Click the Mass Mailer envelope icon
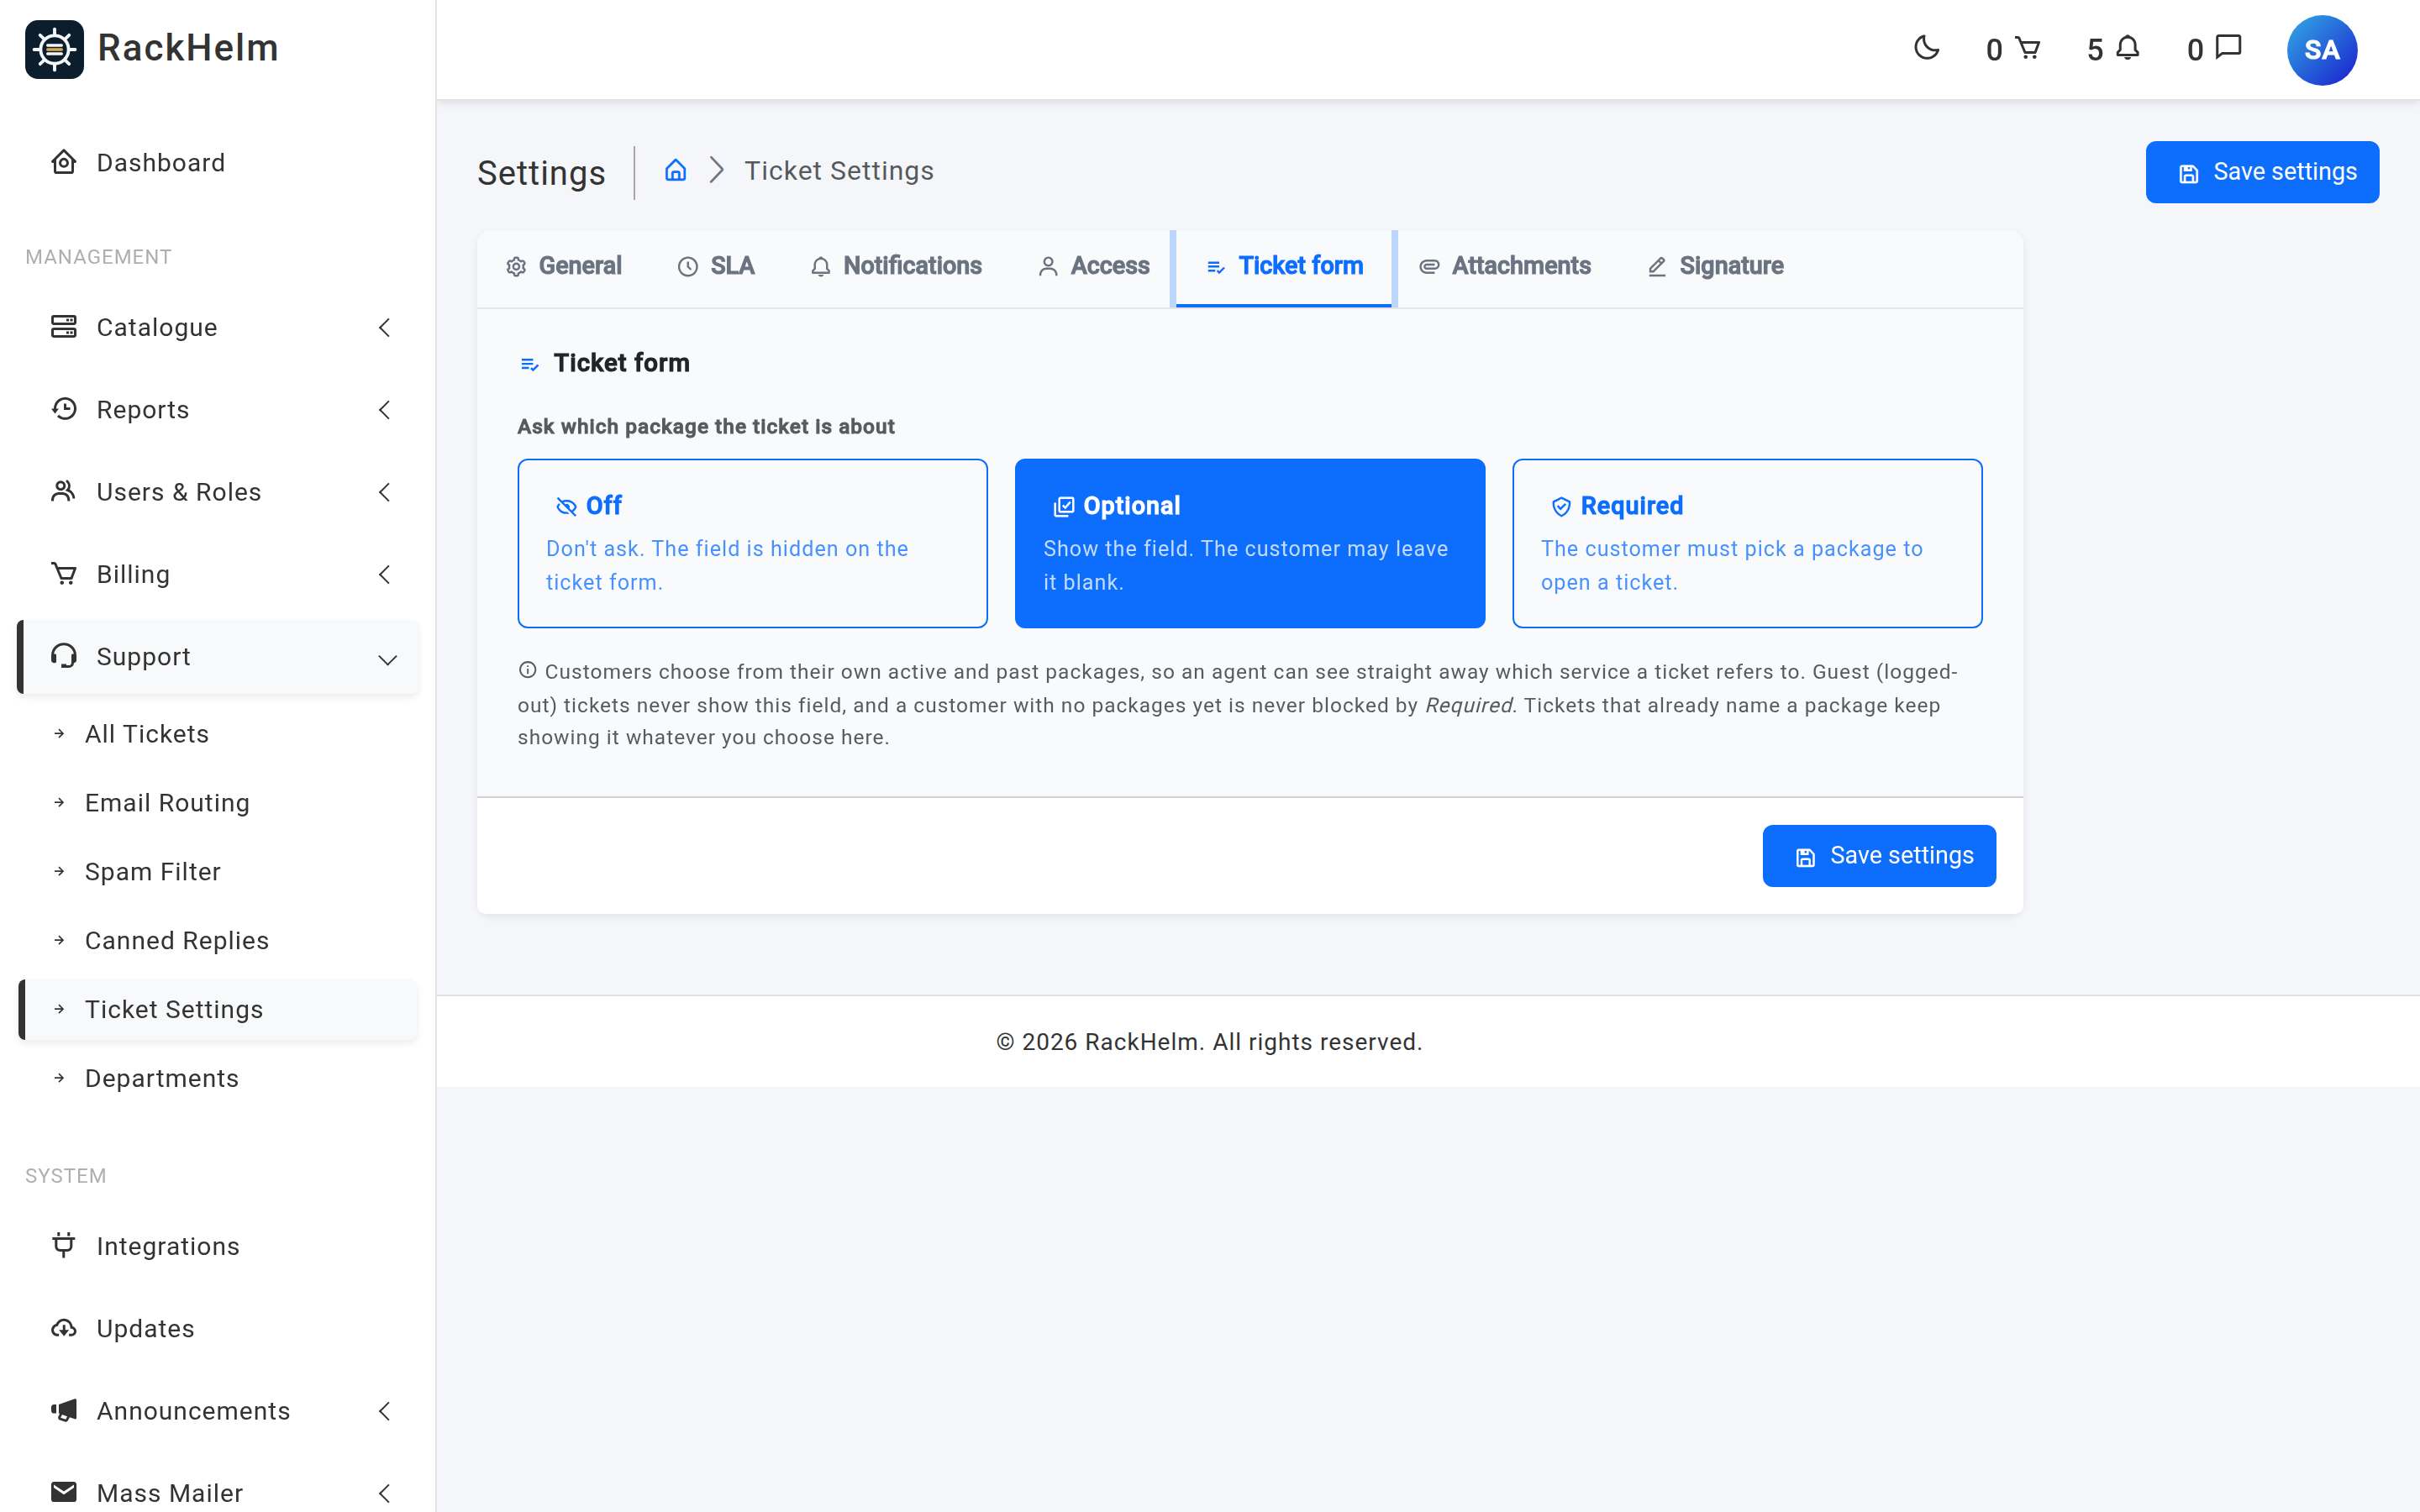2420x1512 pixels. pos(64,1492)
